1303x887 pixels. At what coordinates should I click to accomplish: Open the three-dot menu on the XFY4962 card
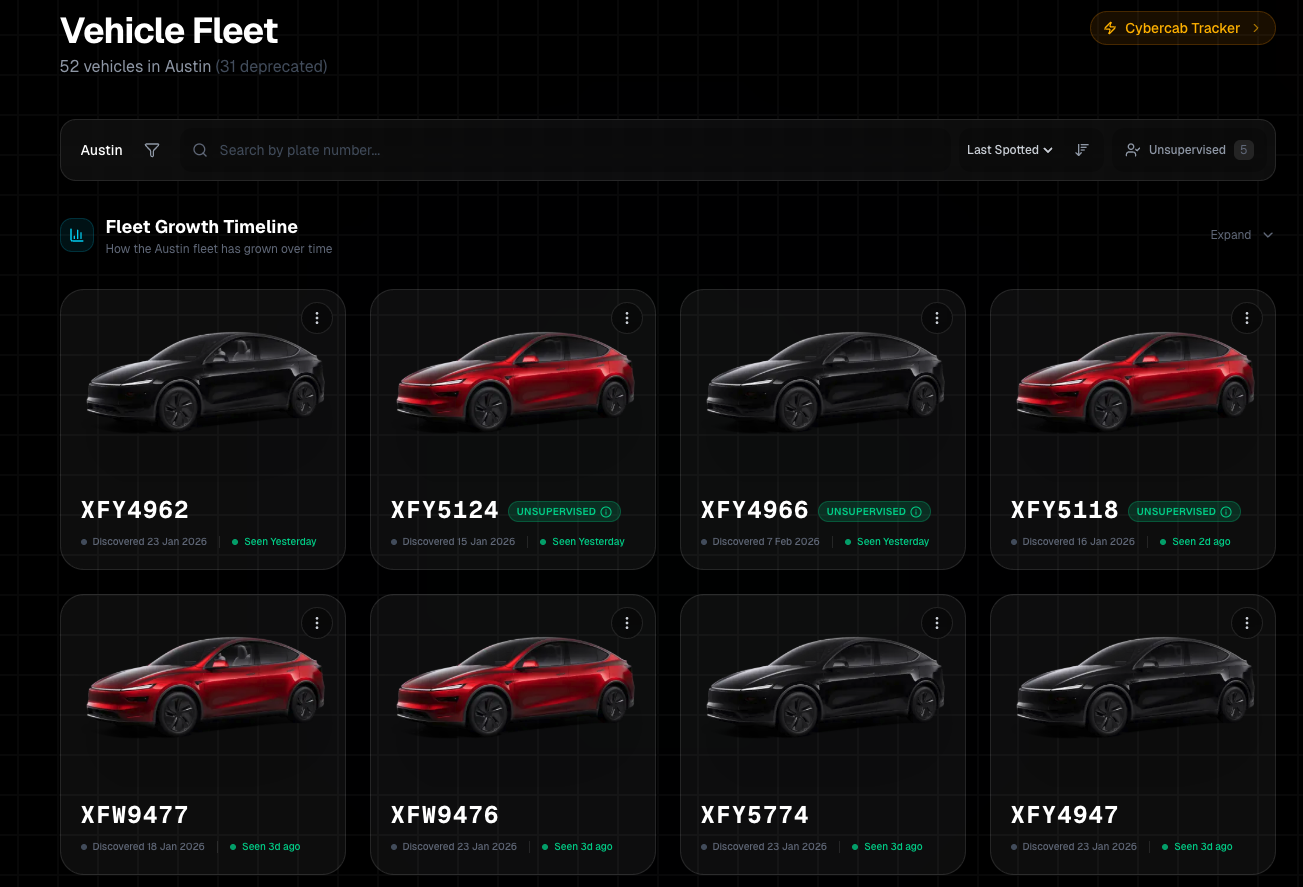[x=317, y=318]
